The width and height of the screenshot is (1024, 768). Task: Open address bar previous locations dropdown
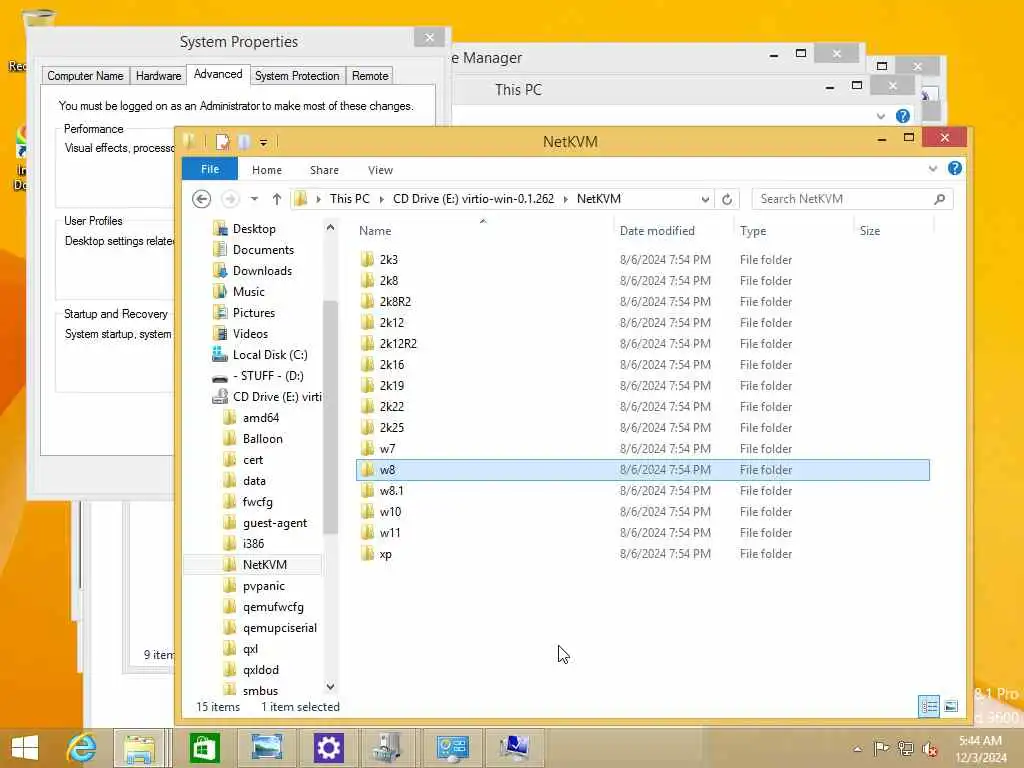coord(705,199)
